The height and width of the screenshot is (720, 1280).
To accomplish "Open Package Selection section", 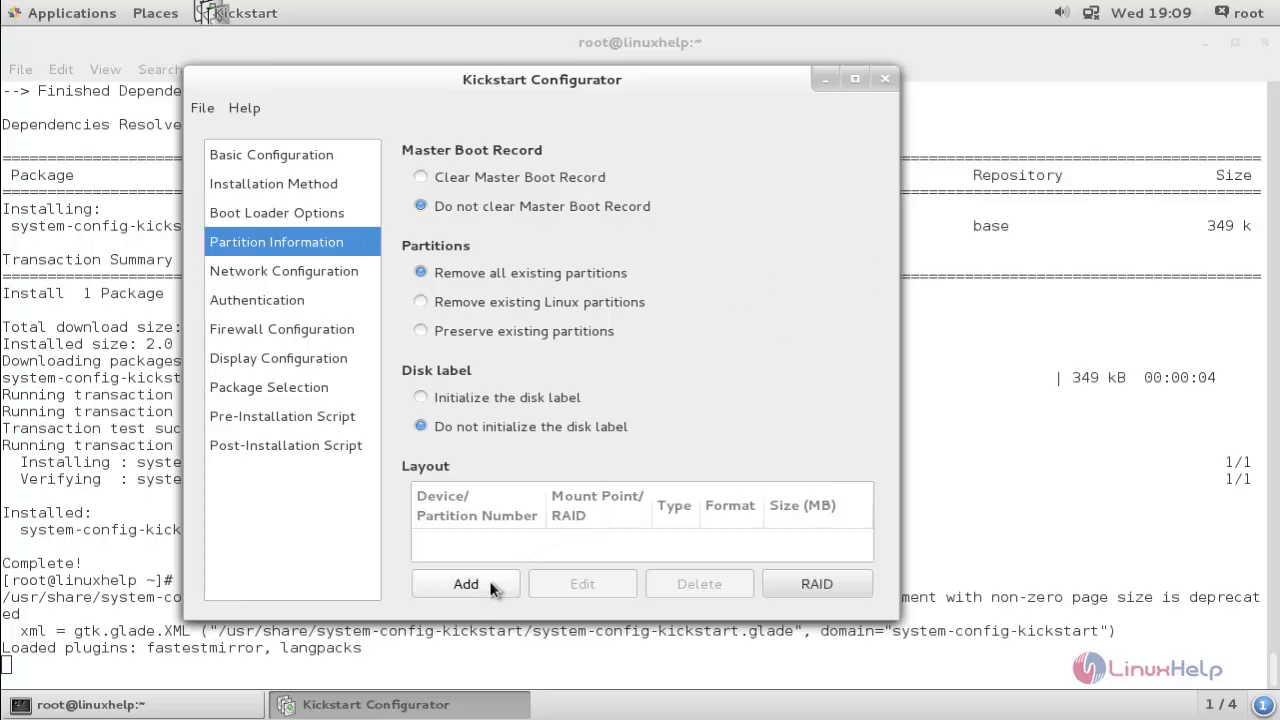I will [x=292, y=387].
